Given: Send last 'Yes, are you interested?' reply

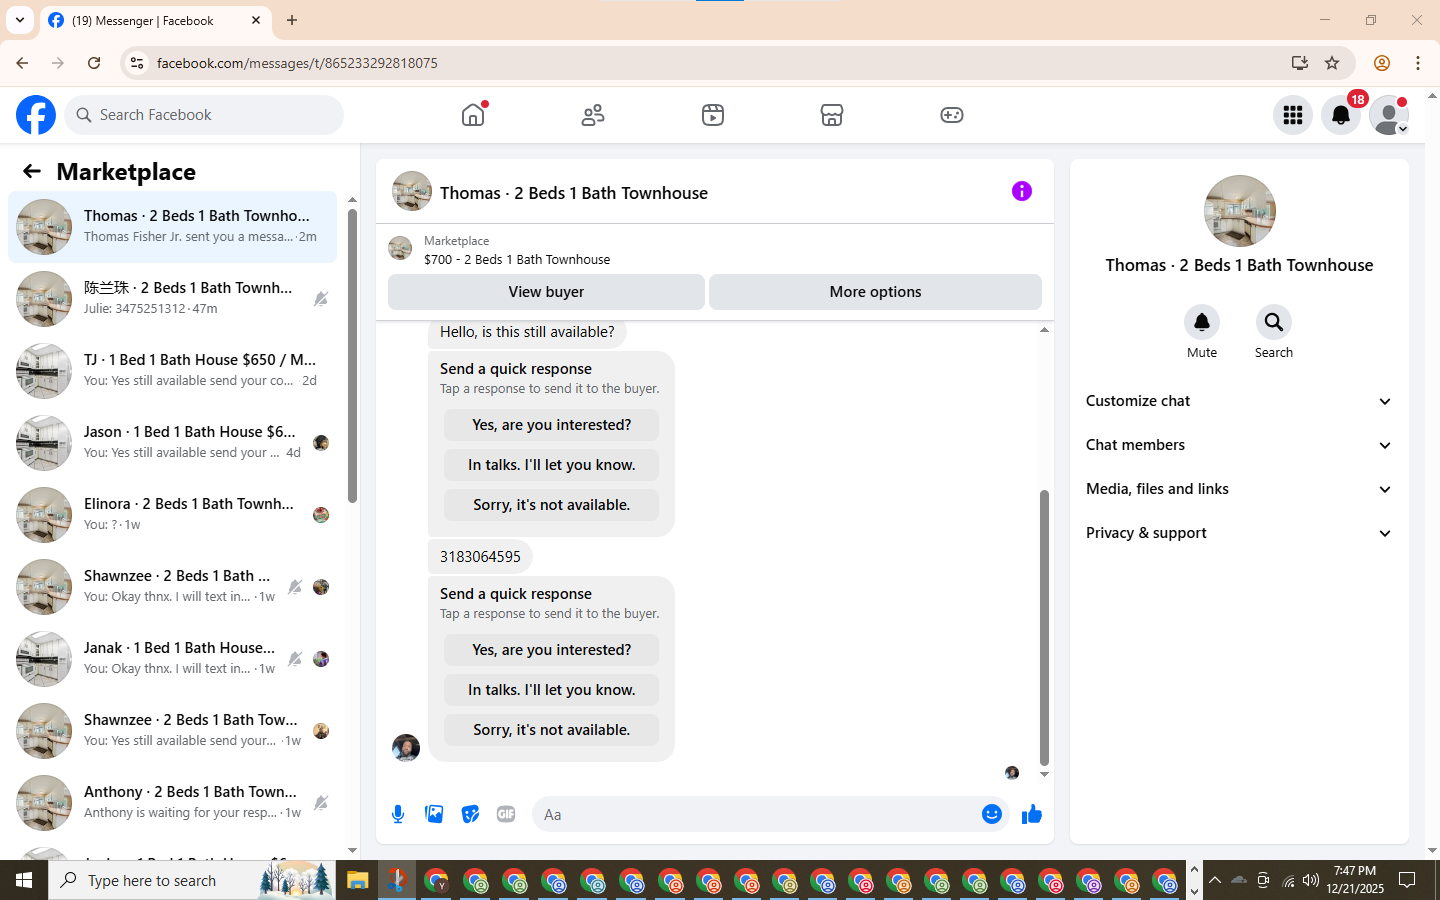Looking at the screenshot, I should point(551,650).
